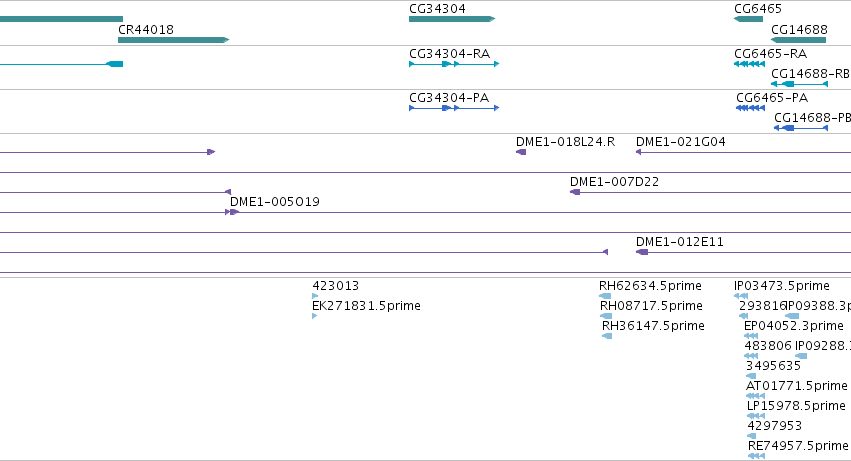The height and width of the screenshot is (461, 851).
Task: Select the RH36147.5prime EST glyph
Action: click(x=607, y=336)
